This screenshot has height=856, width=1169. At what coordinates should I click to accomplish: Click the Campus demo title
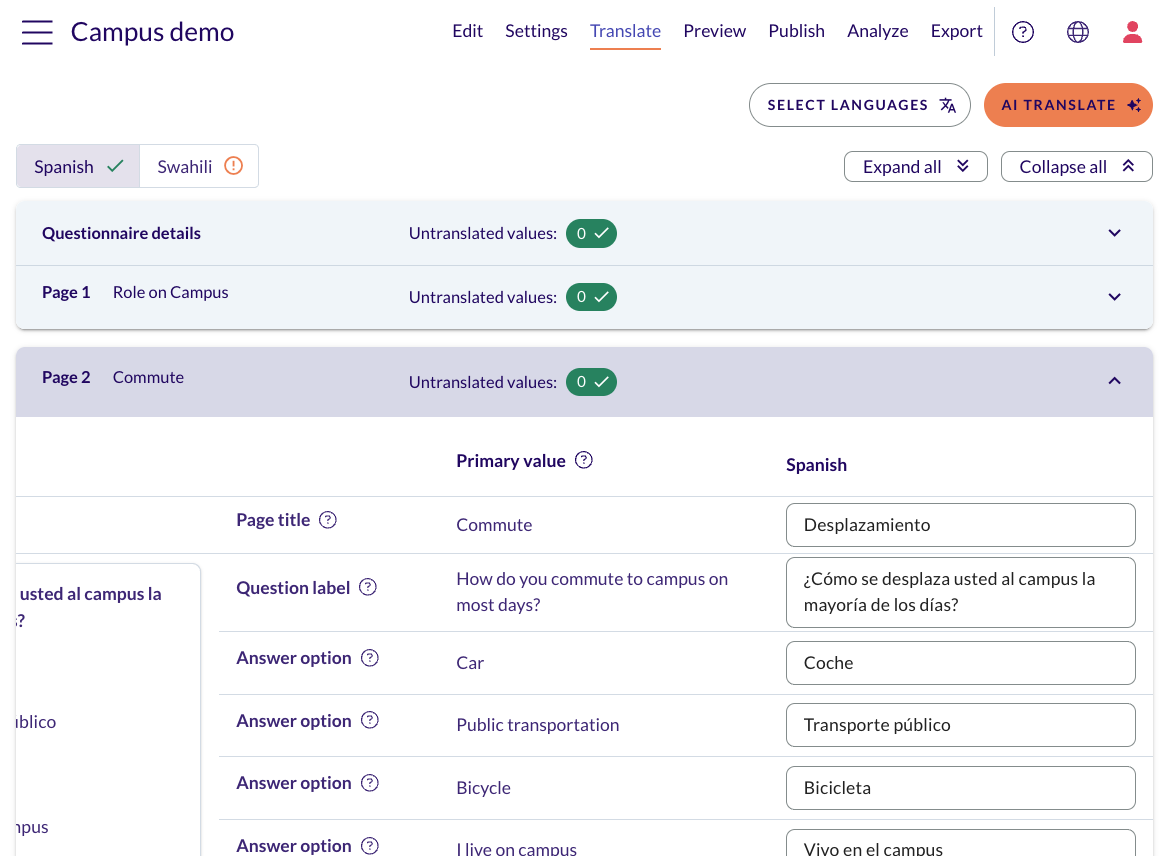[x=152, y=32]
